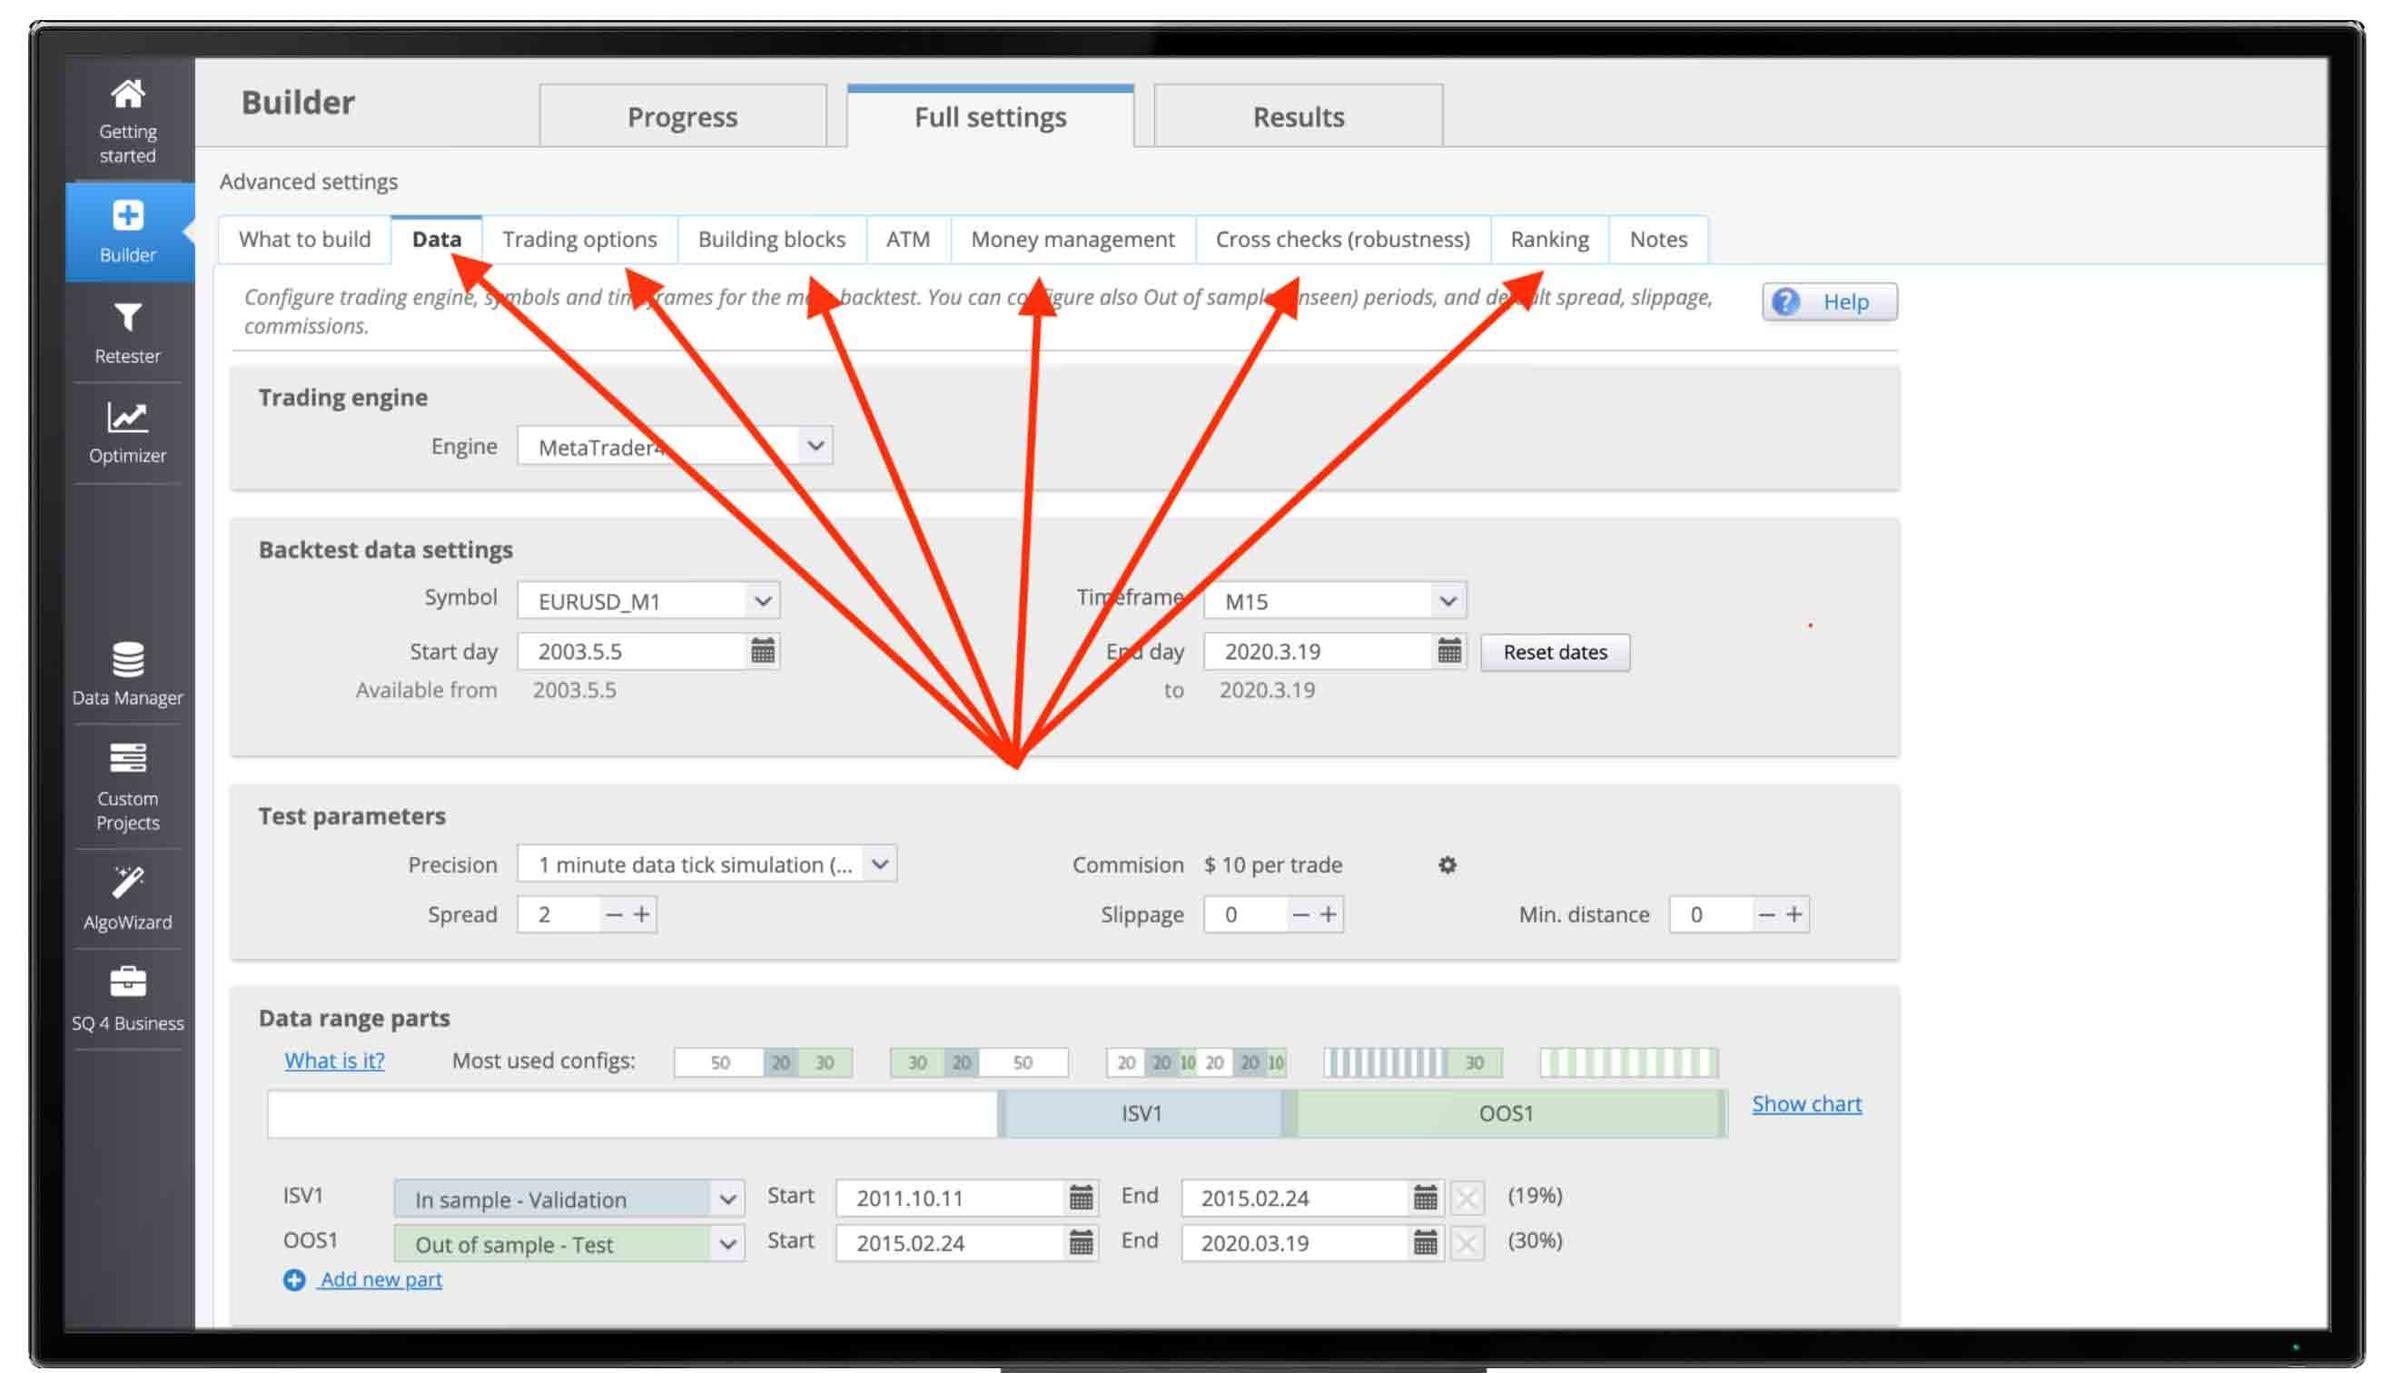Image resolution: width=2401 pixels, height=1373 pixels.
Task: Increase the Spread value by one
Action: pyautogui.click(x=642, y=914)
